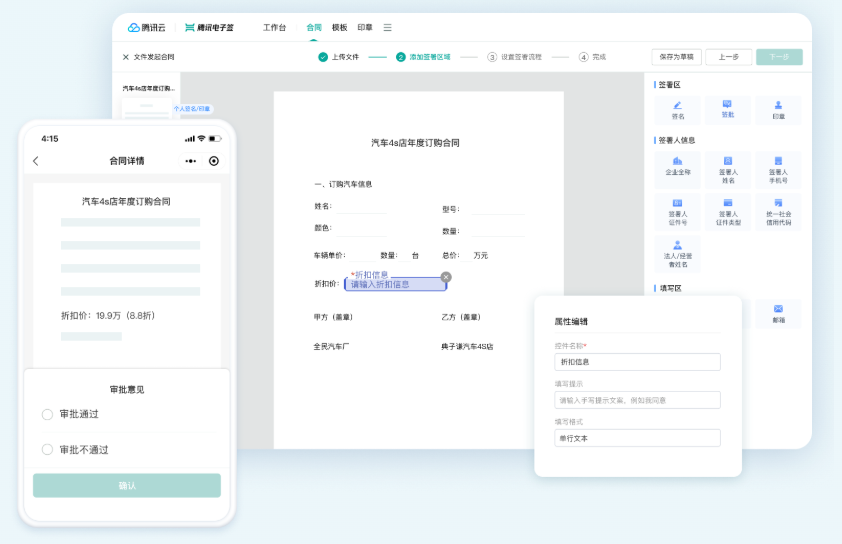Insert the 签署人姓名 field
The image size is (842, 544).
click(x=728, y=170)
